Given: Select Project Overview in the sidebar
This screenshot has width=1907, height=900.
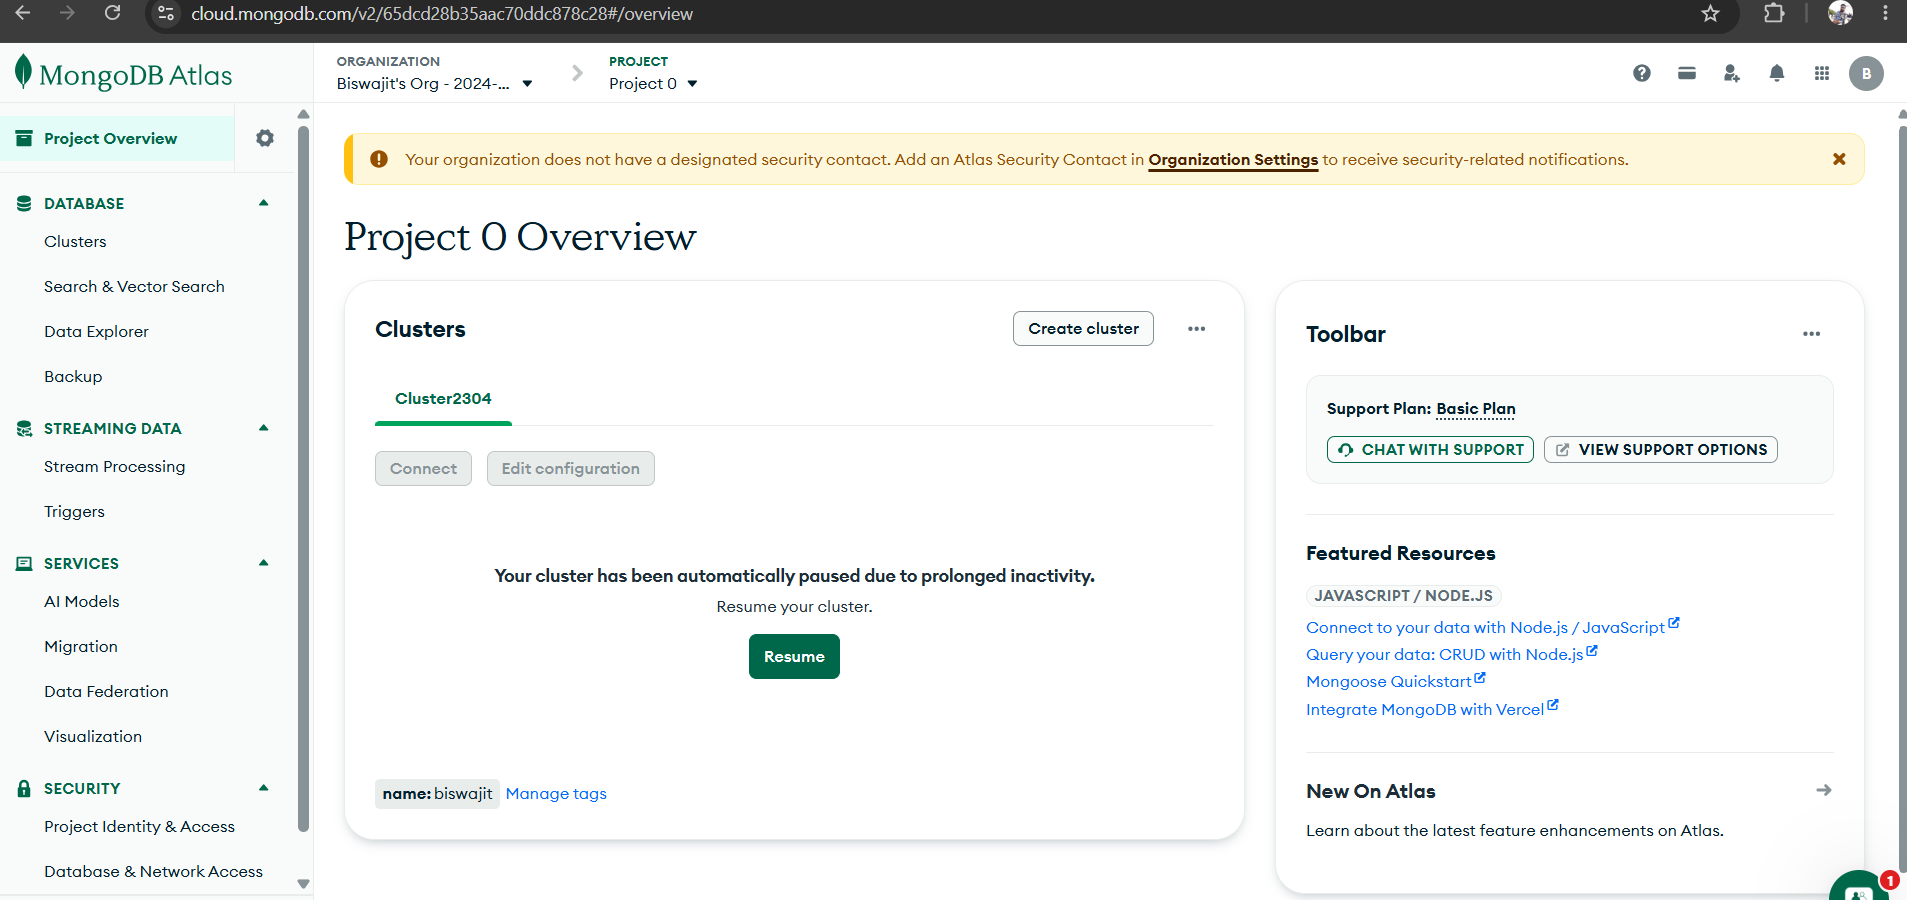Looking at the screenshot, I should (116, 138).
